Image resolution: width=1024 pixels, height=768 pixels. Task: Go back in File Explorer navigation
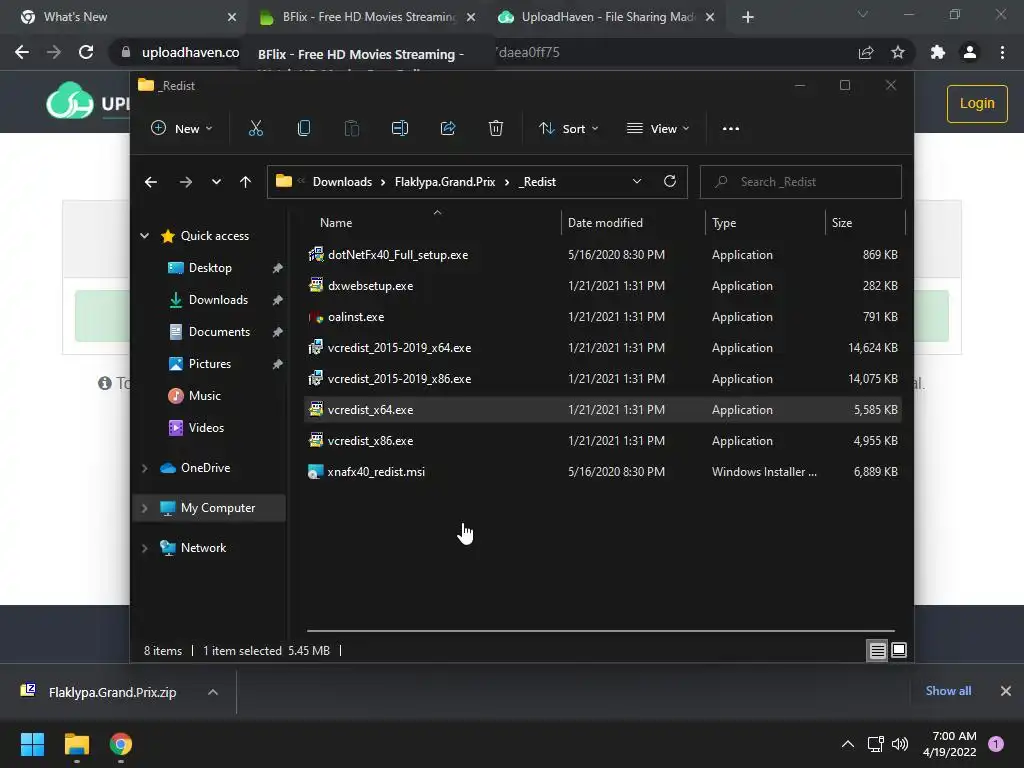coord(151,182)
